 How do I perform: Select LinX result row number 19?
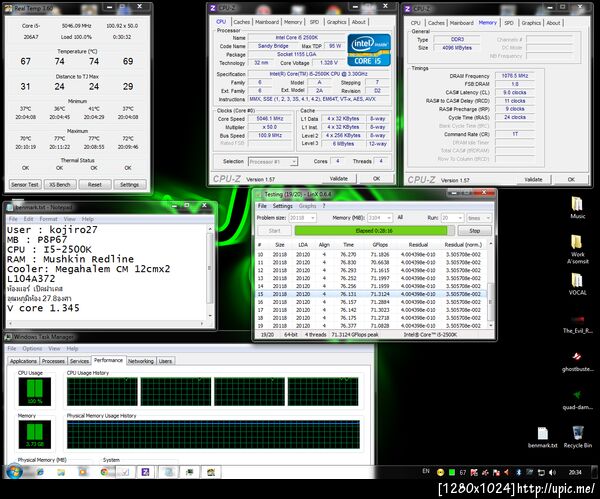click(x=371, y=326)
